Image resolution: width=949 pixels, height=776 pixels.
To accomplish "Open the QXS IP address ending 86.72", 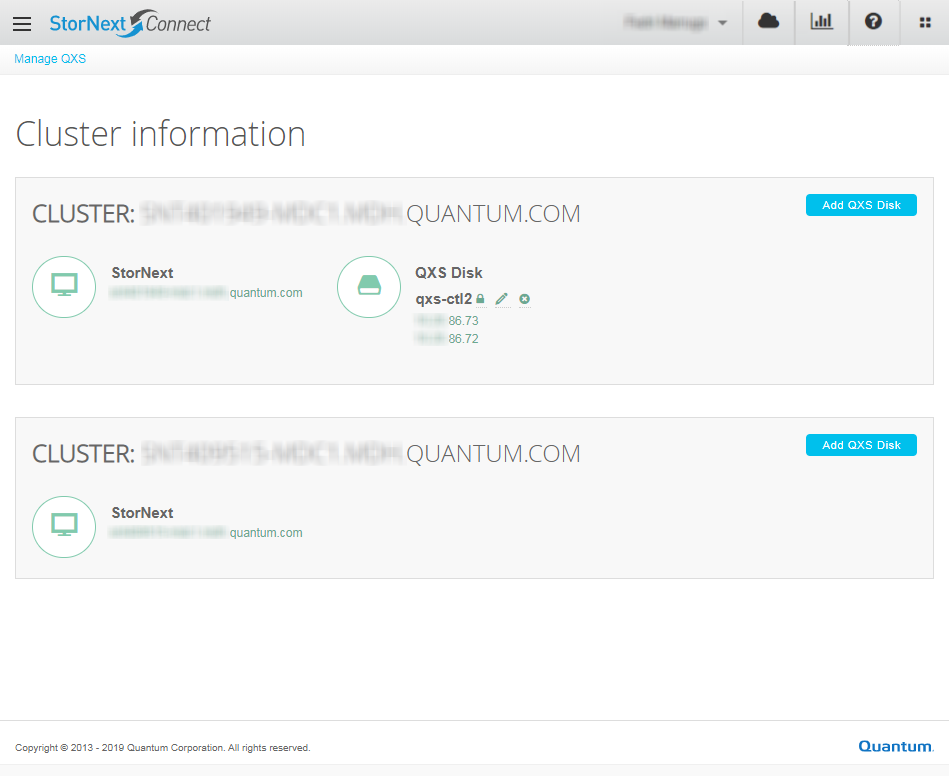I will [447, 339].
